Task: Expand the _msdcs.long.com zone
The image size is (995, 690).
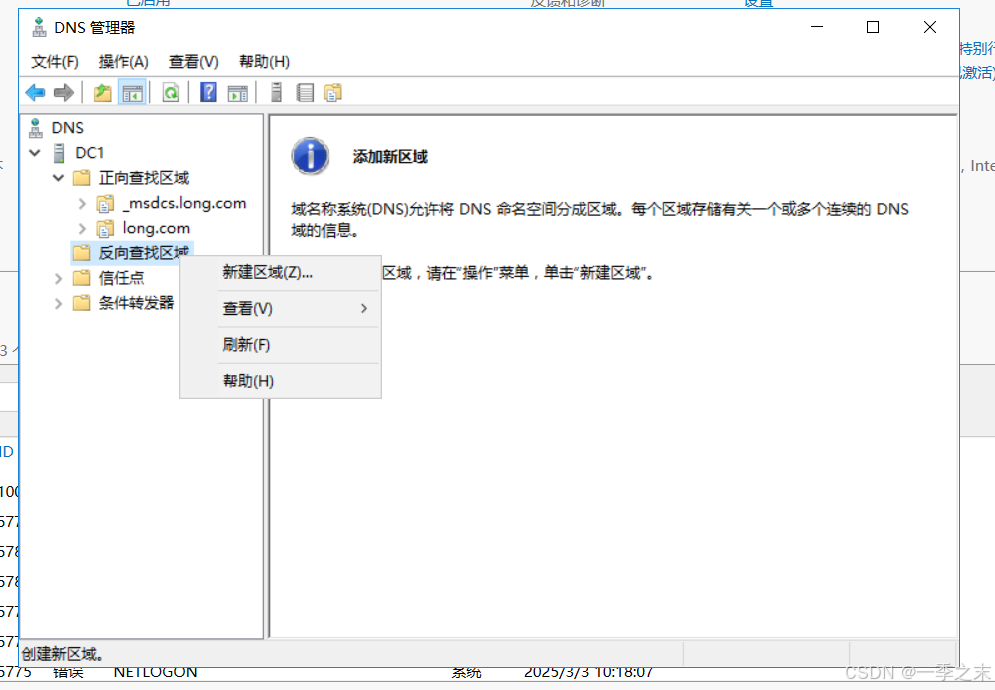Action: coord(82,203)
